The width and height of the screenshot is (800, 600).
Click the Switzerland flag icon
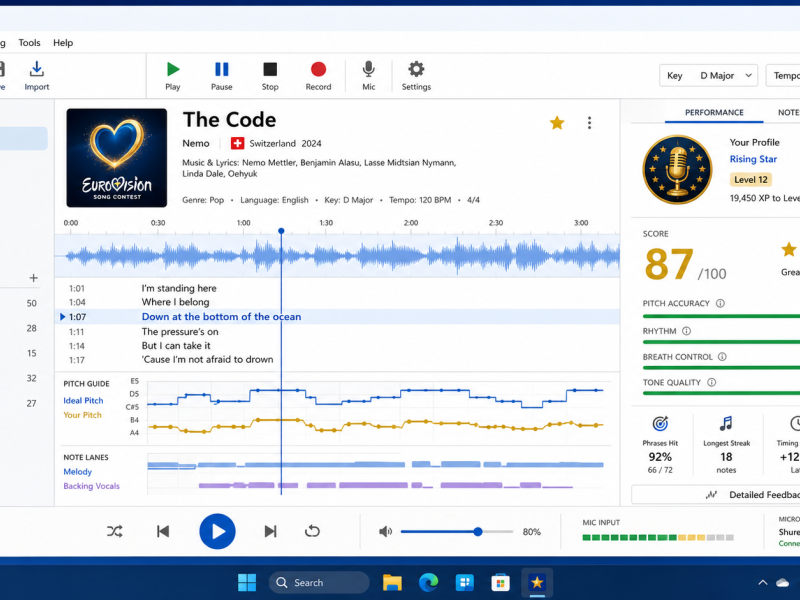pos(237,143)
